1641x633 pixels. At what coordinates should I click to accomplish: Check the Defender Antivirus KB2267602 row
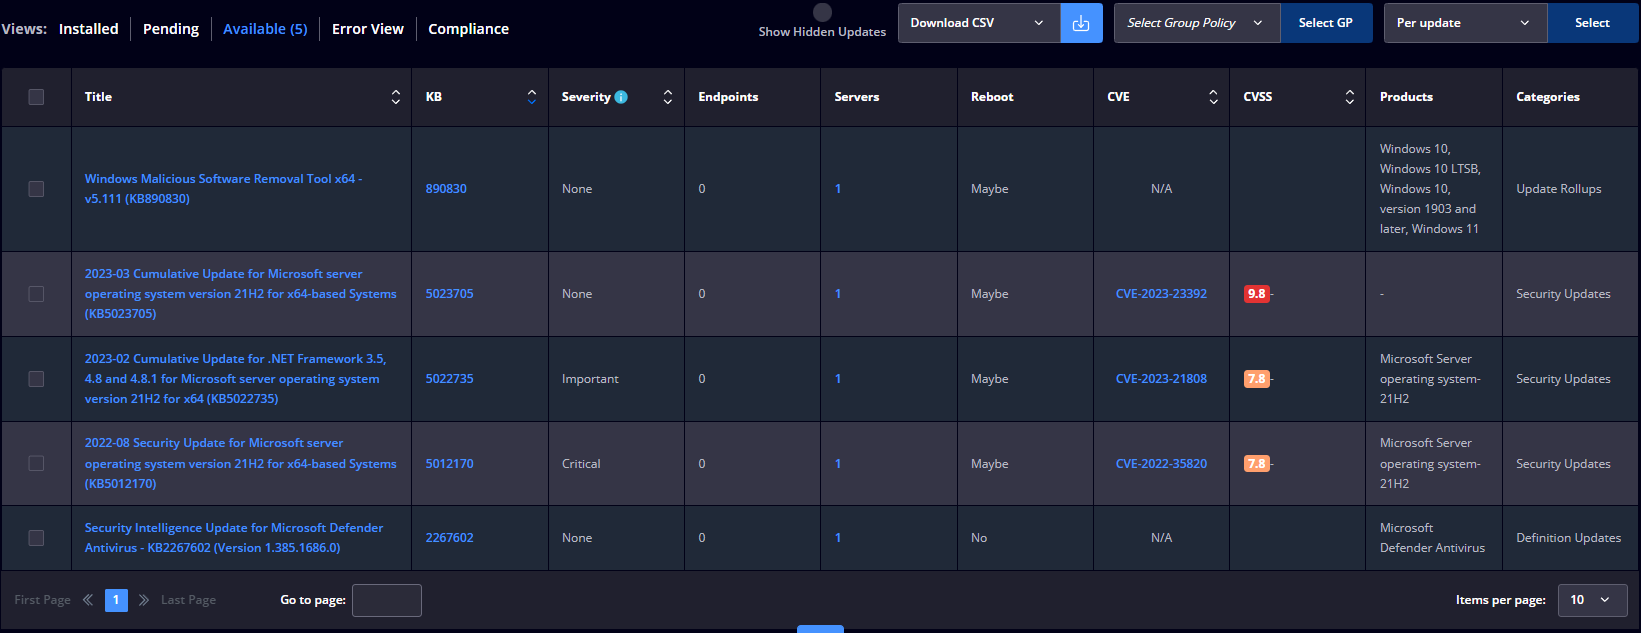36,538
